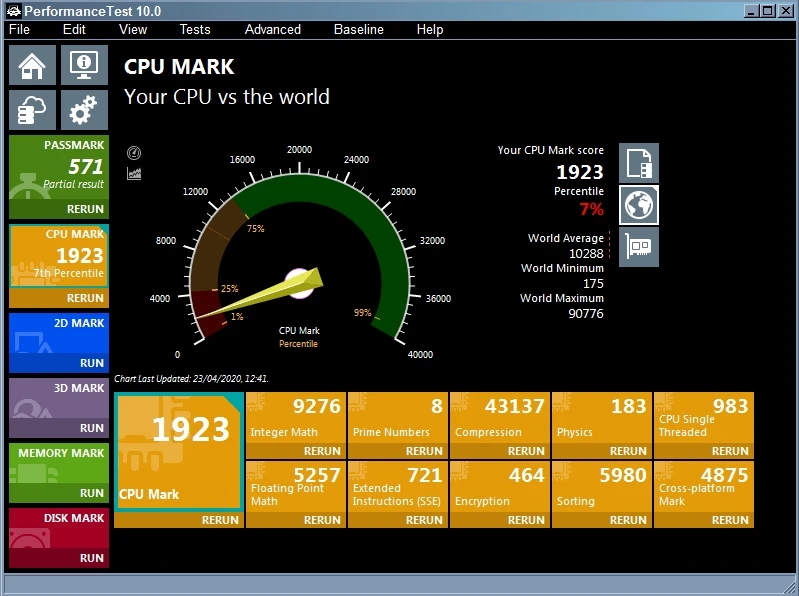Rerun the Physics test

pyautogui.click(x=602, y=451)
